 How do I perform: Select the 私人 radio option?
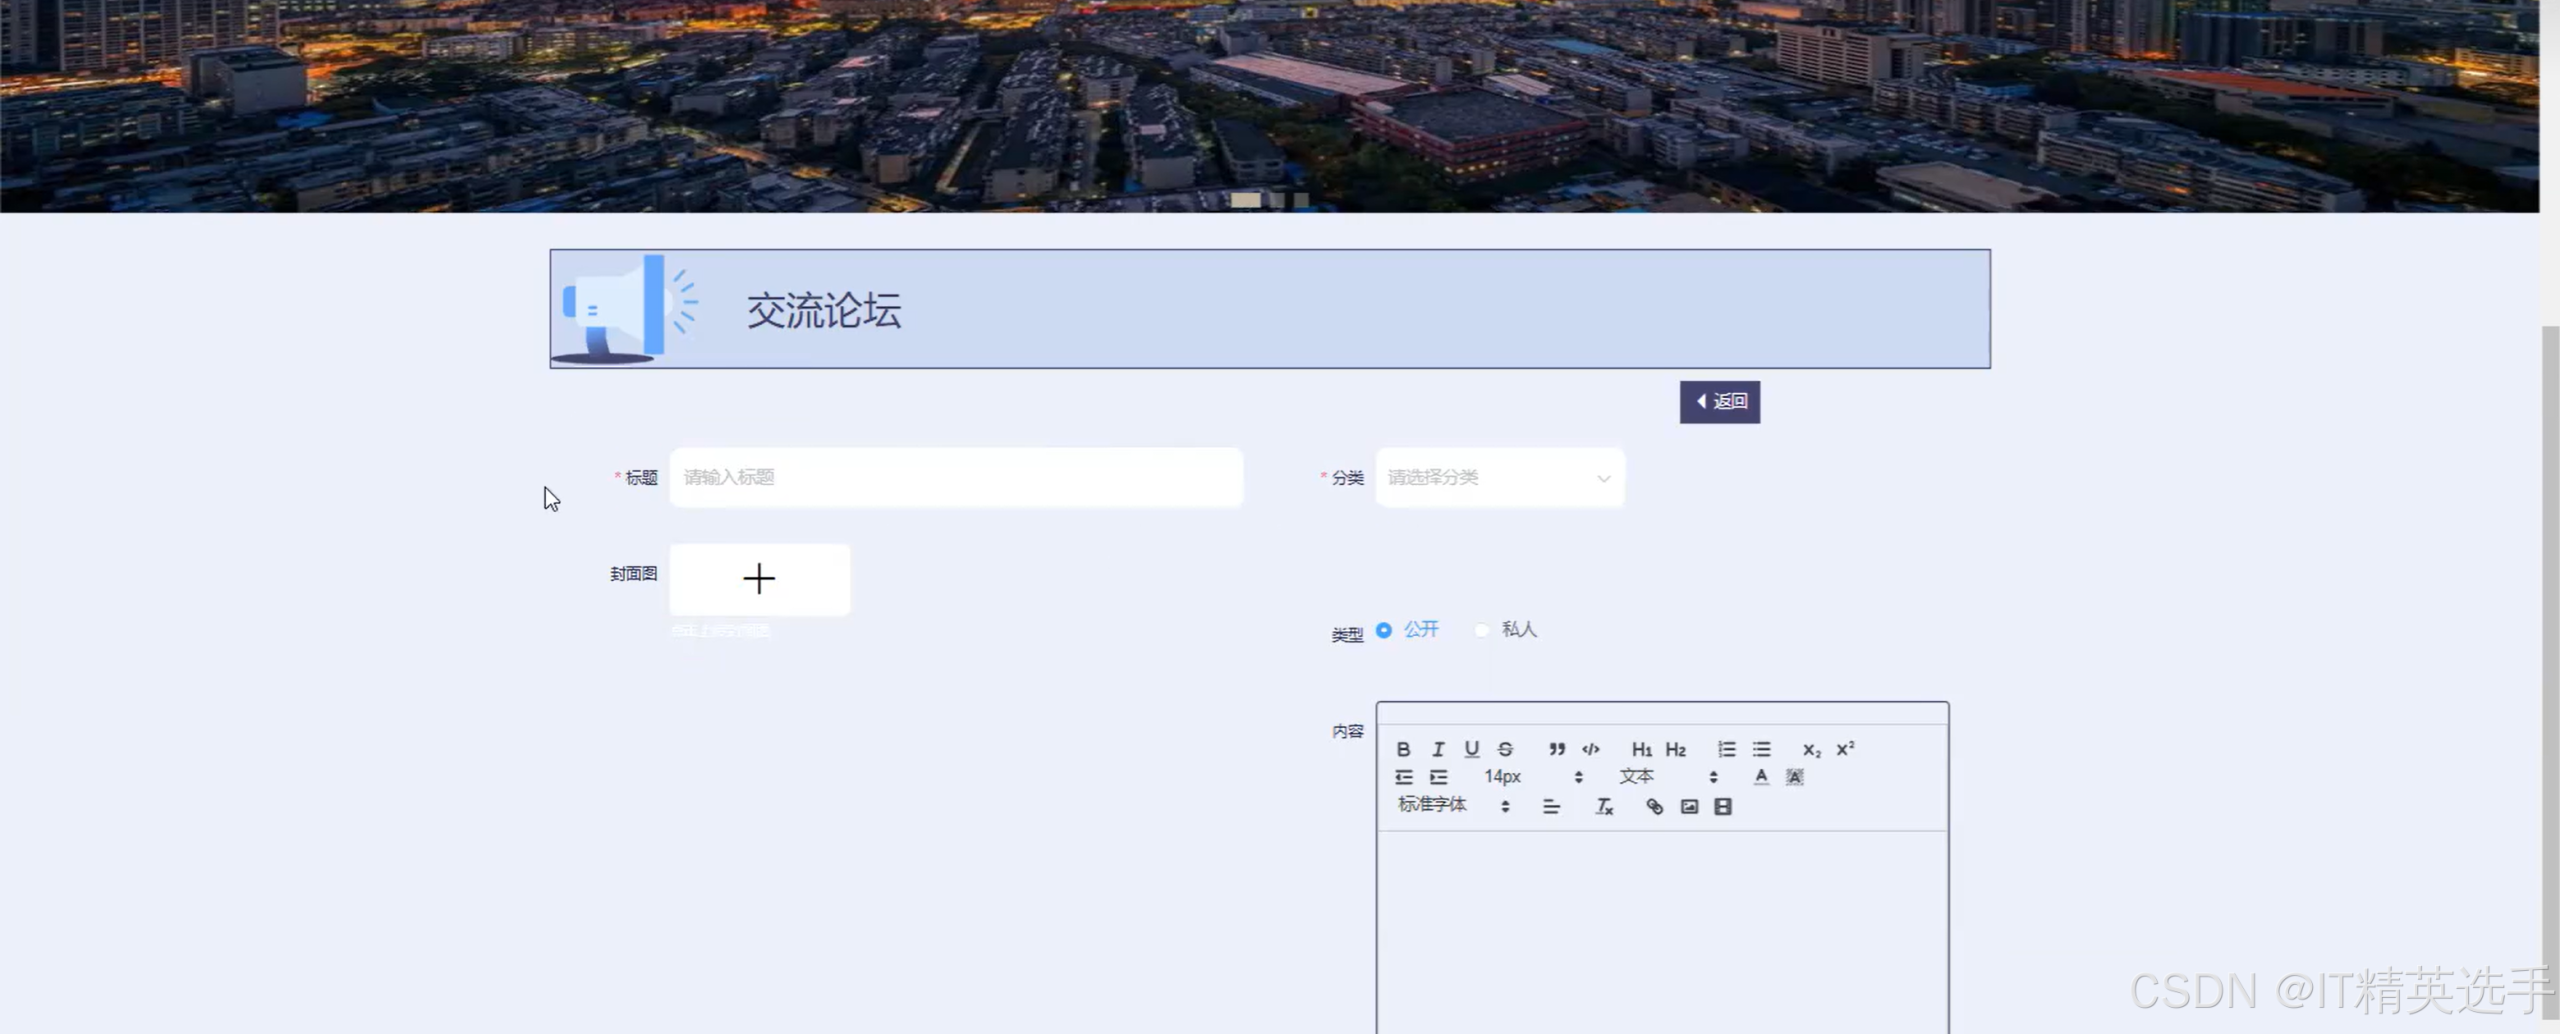click(1482, 630)
